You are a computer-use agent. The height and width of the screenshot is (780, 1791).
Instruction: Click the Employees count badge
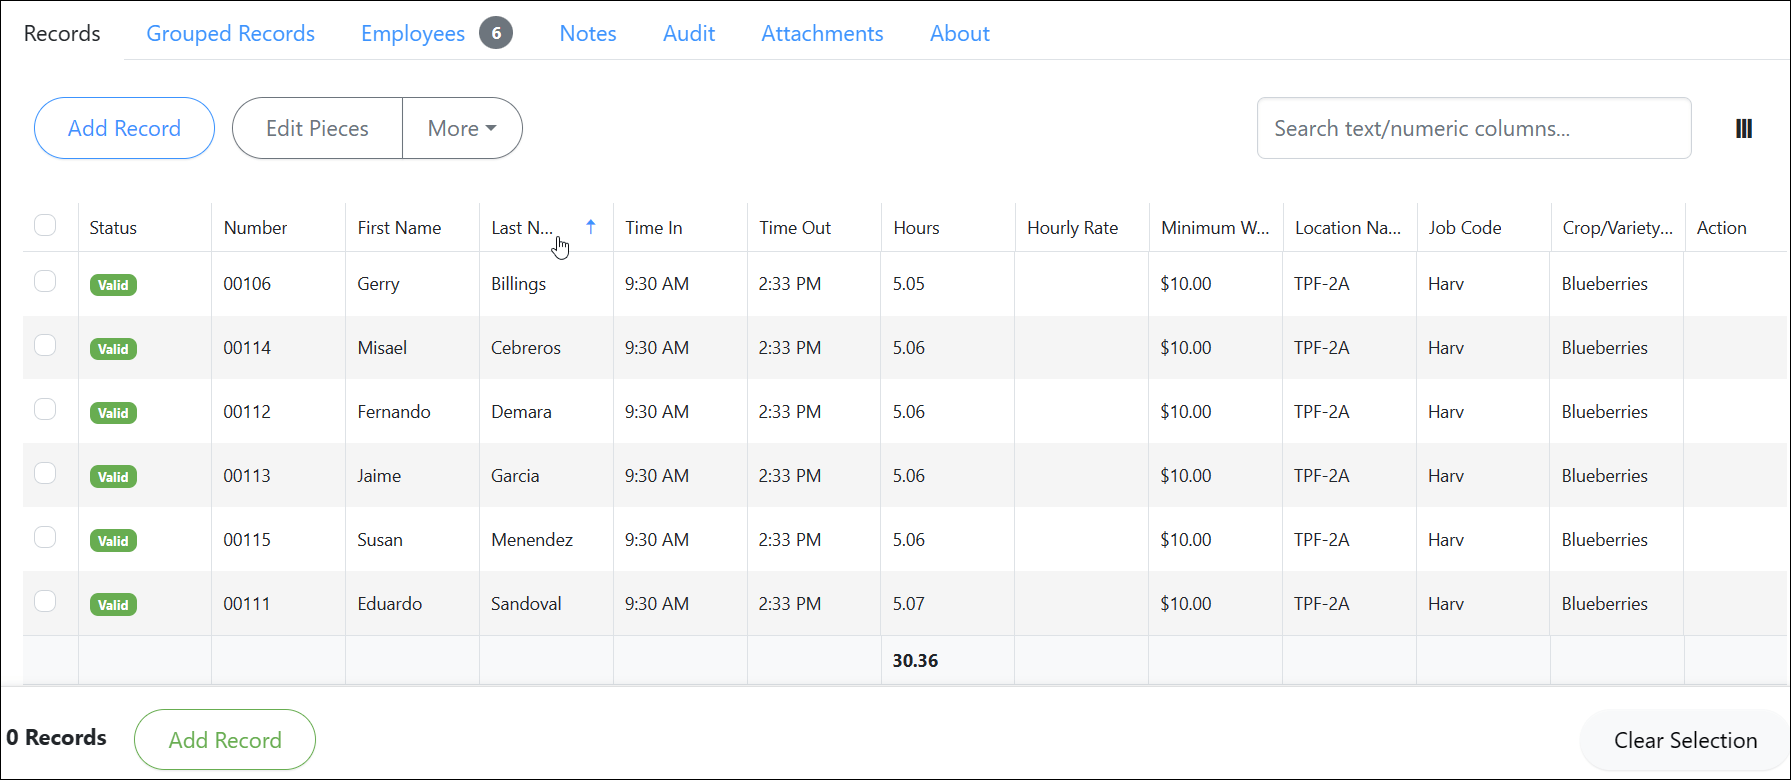coord(496,33)
